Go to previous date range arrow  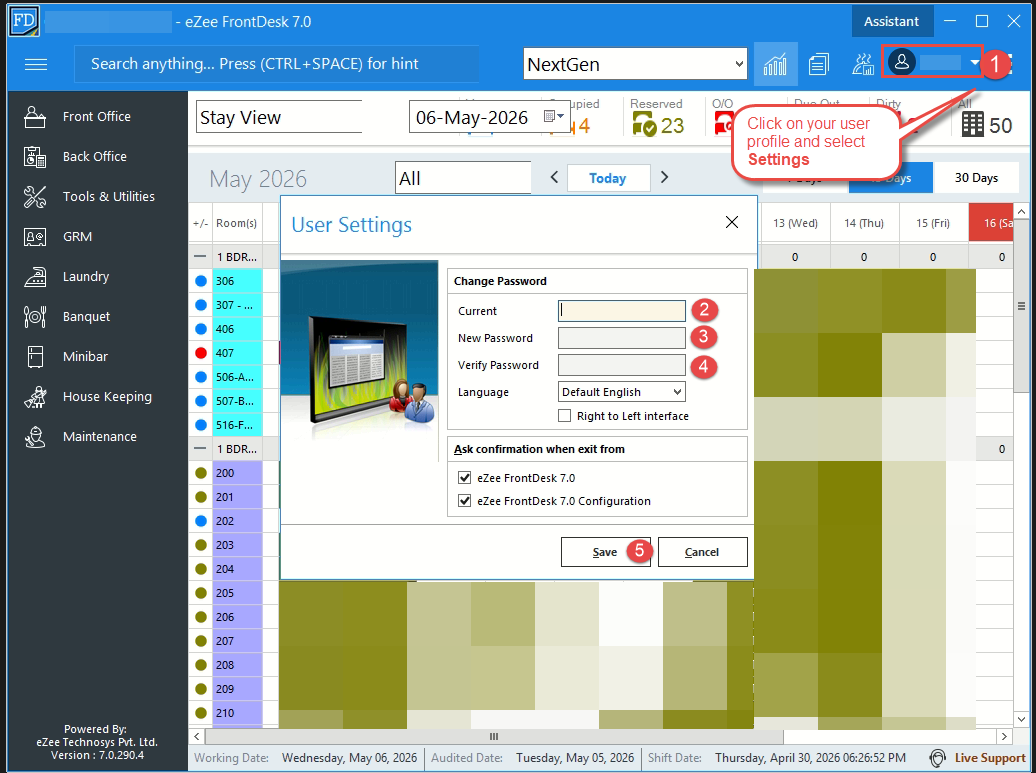(554, 177)
